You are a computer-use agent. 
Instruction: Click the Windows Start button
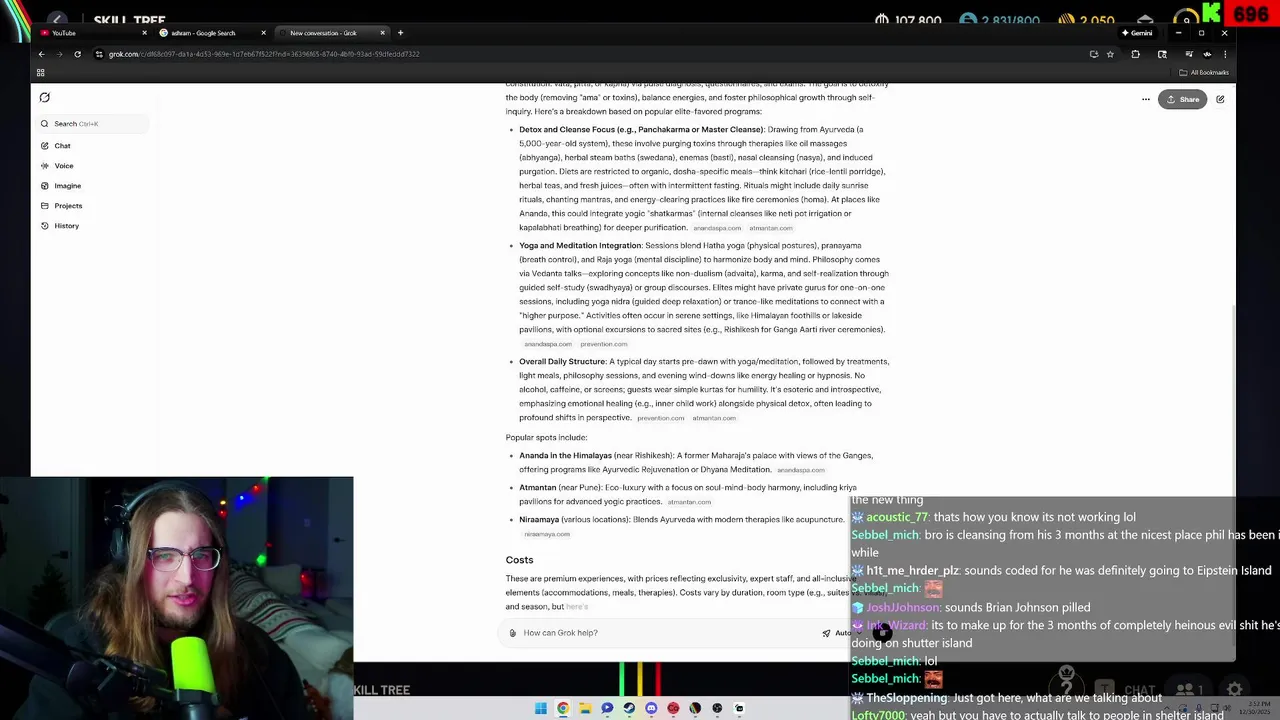541,708
